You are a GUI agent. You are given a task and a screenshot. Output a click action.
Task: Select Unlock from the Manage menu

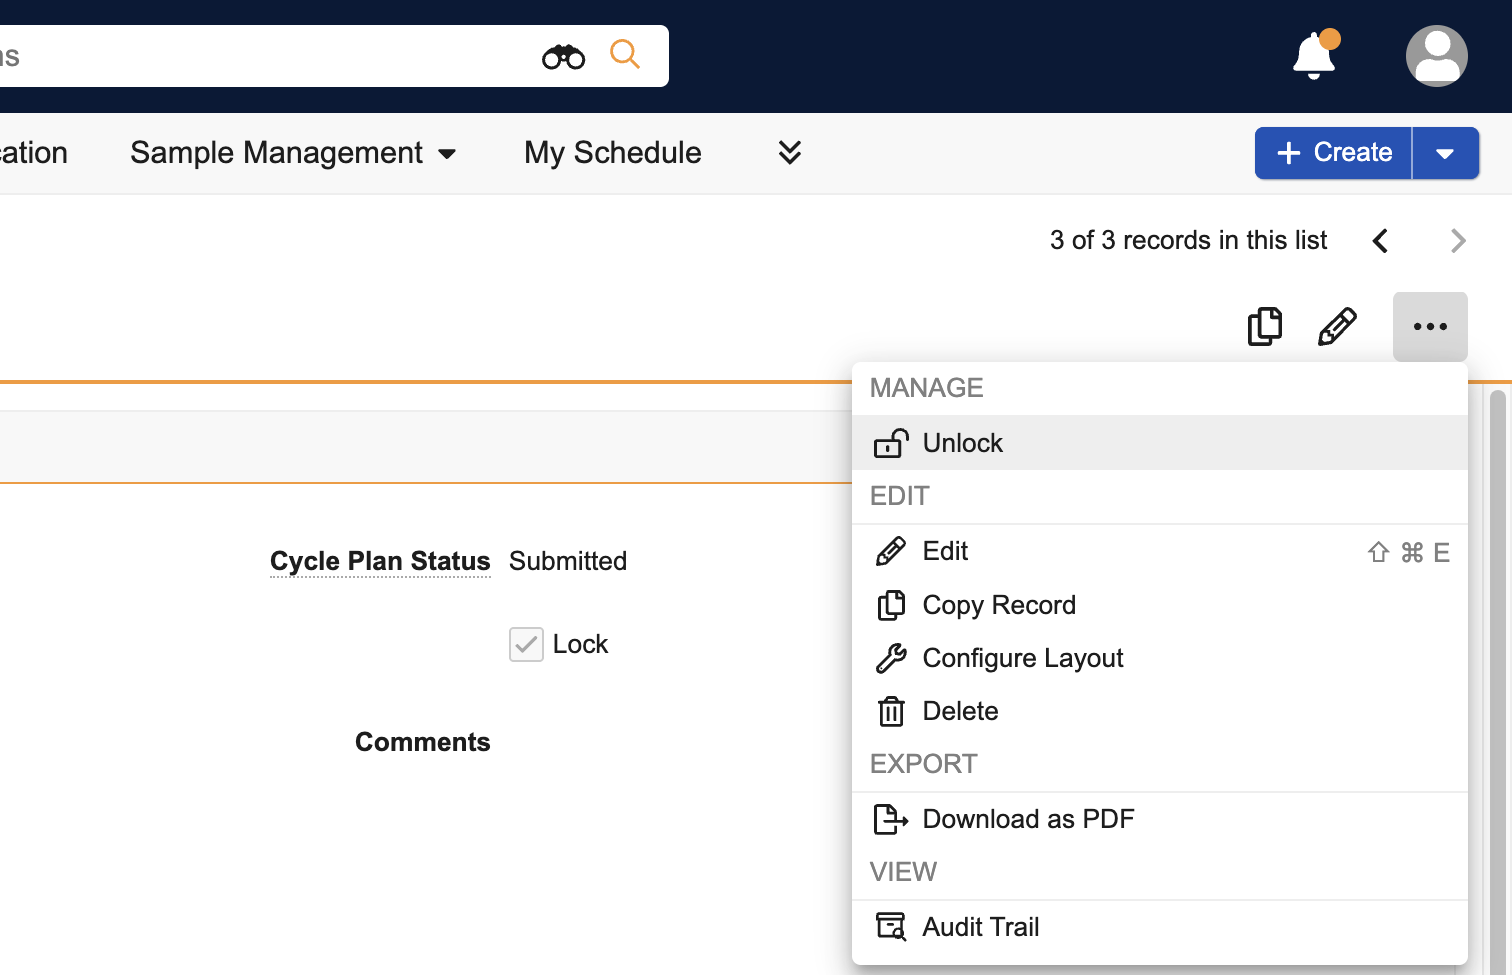[962, 443]
